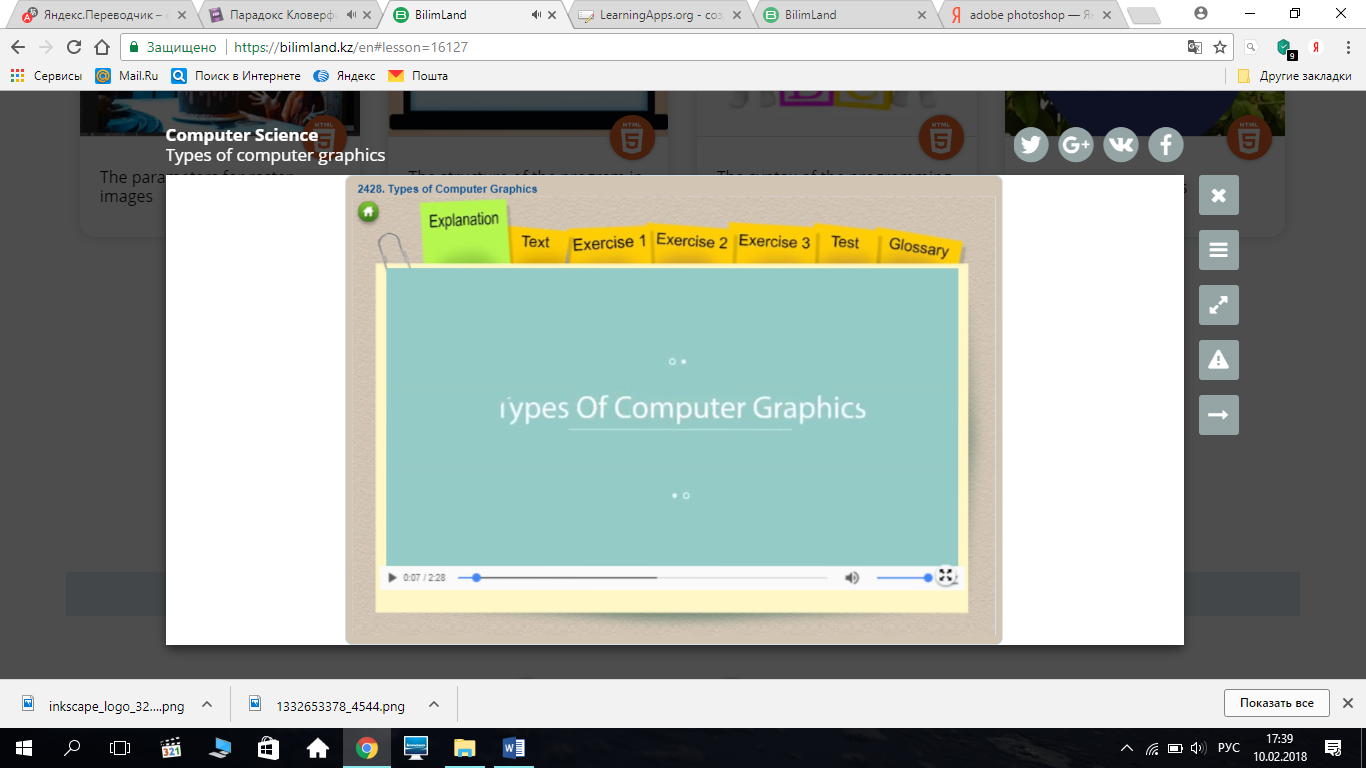Close the LearningApps.org browser tab
This screenshot has width=1366, height=768.
point(736,15)
